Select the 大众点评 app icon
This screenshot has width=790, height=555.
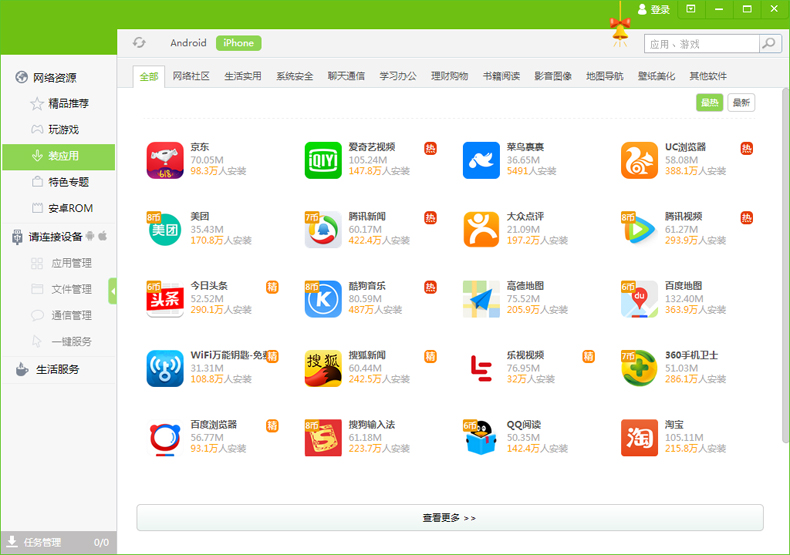point(481,230)
